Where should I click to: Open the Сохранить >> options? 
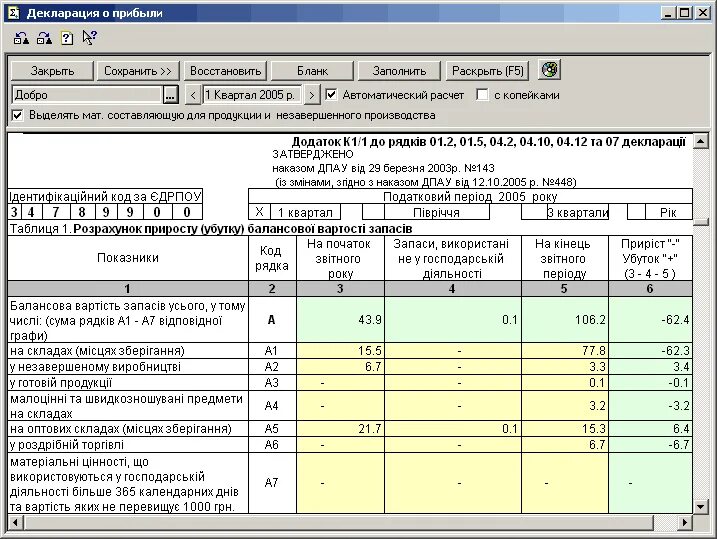138,71
